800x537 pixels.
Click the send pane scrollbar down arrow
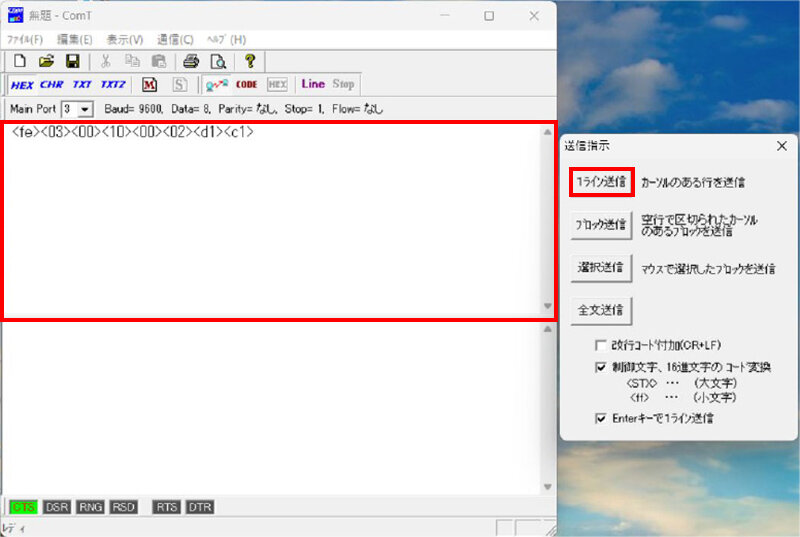[546, 307]
